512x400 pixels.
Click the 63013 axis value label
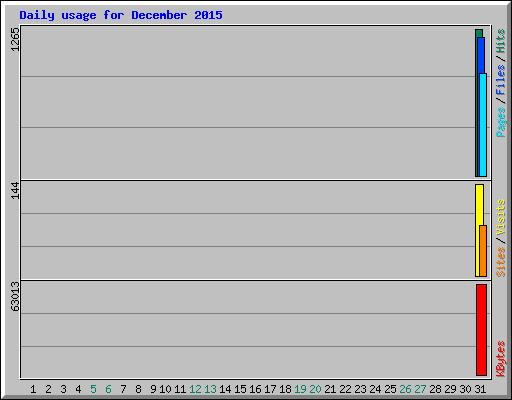click(15, 297)
